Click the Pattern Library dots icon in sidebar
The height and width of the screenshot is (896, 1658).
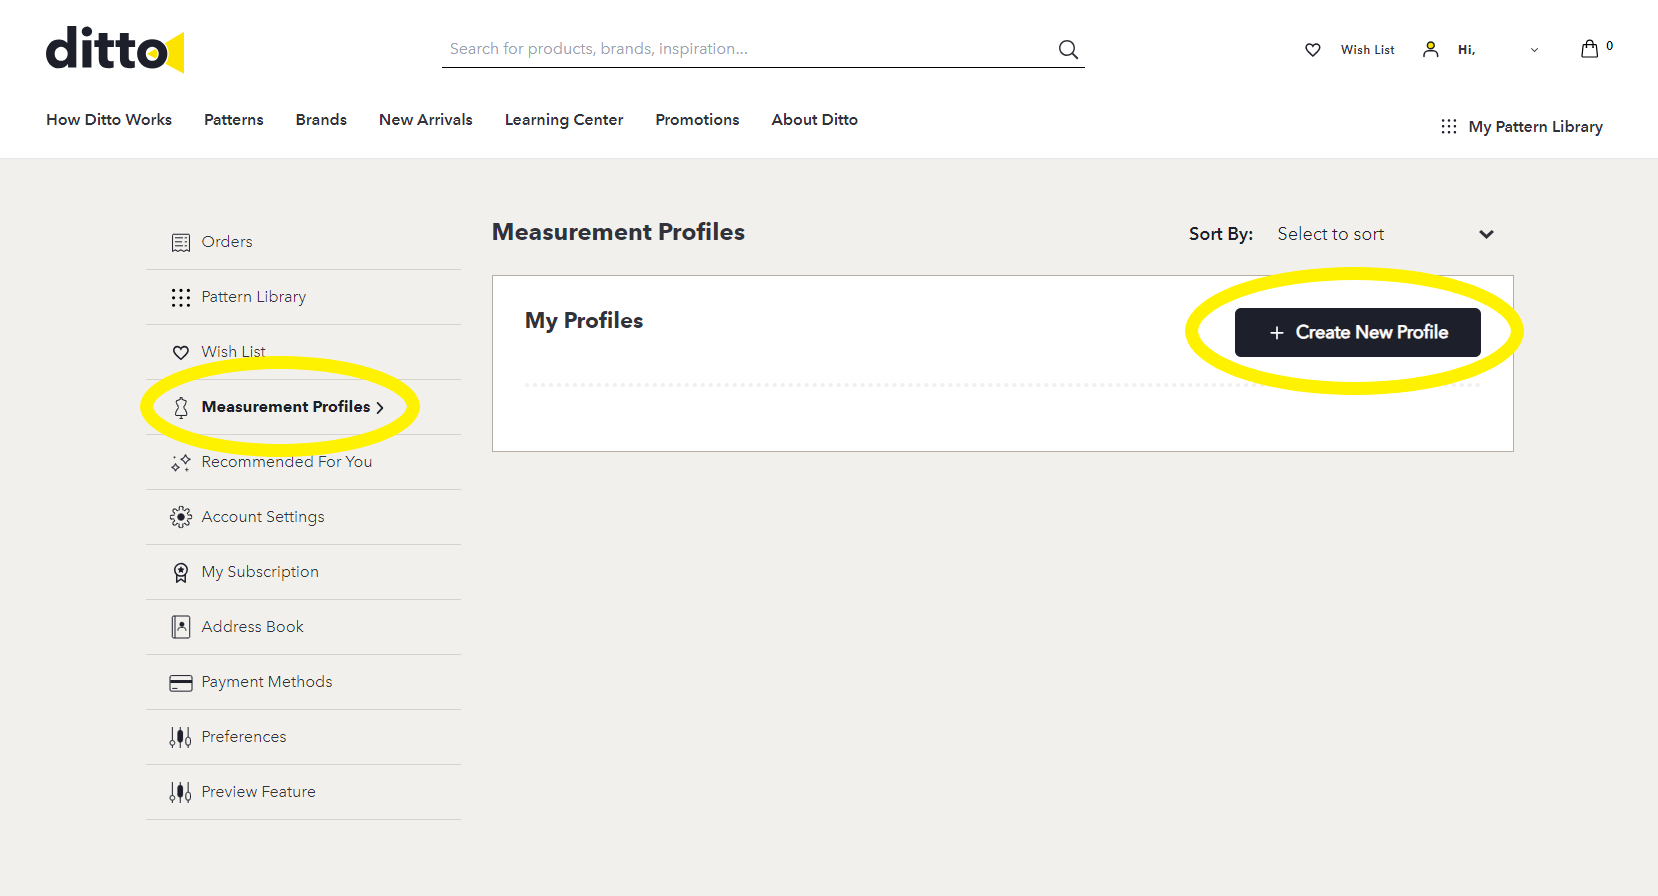(181, 297)
